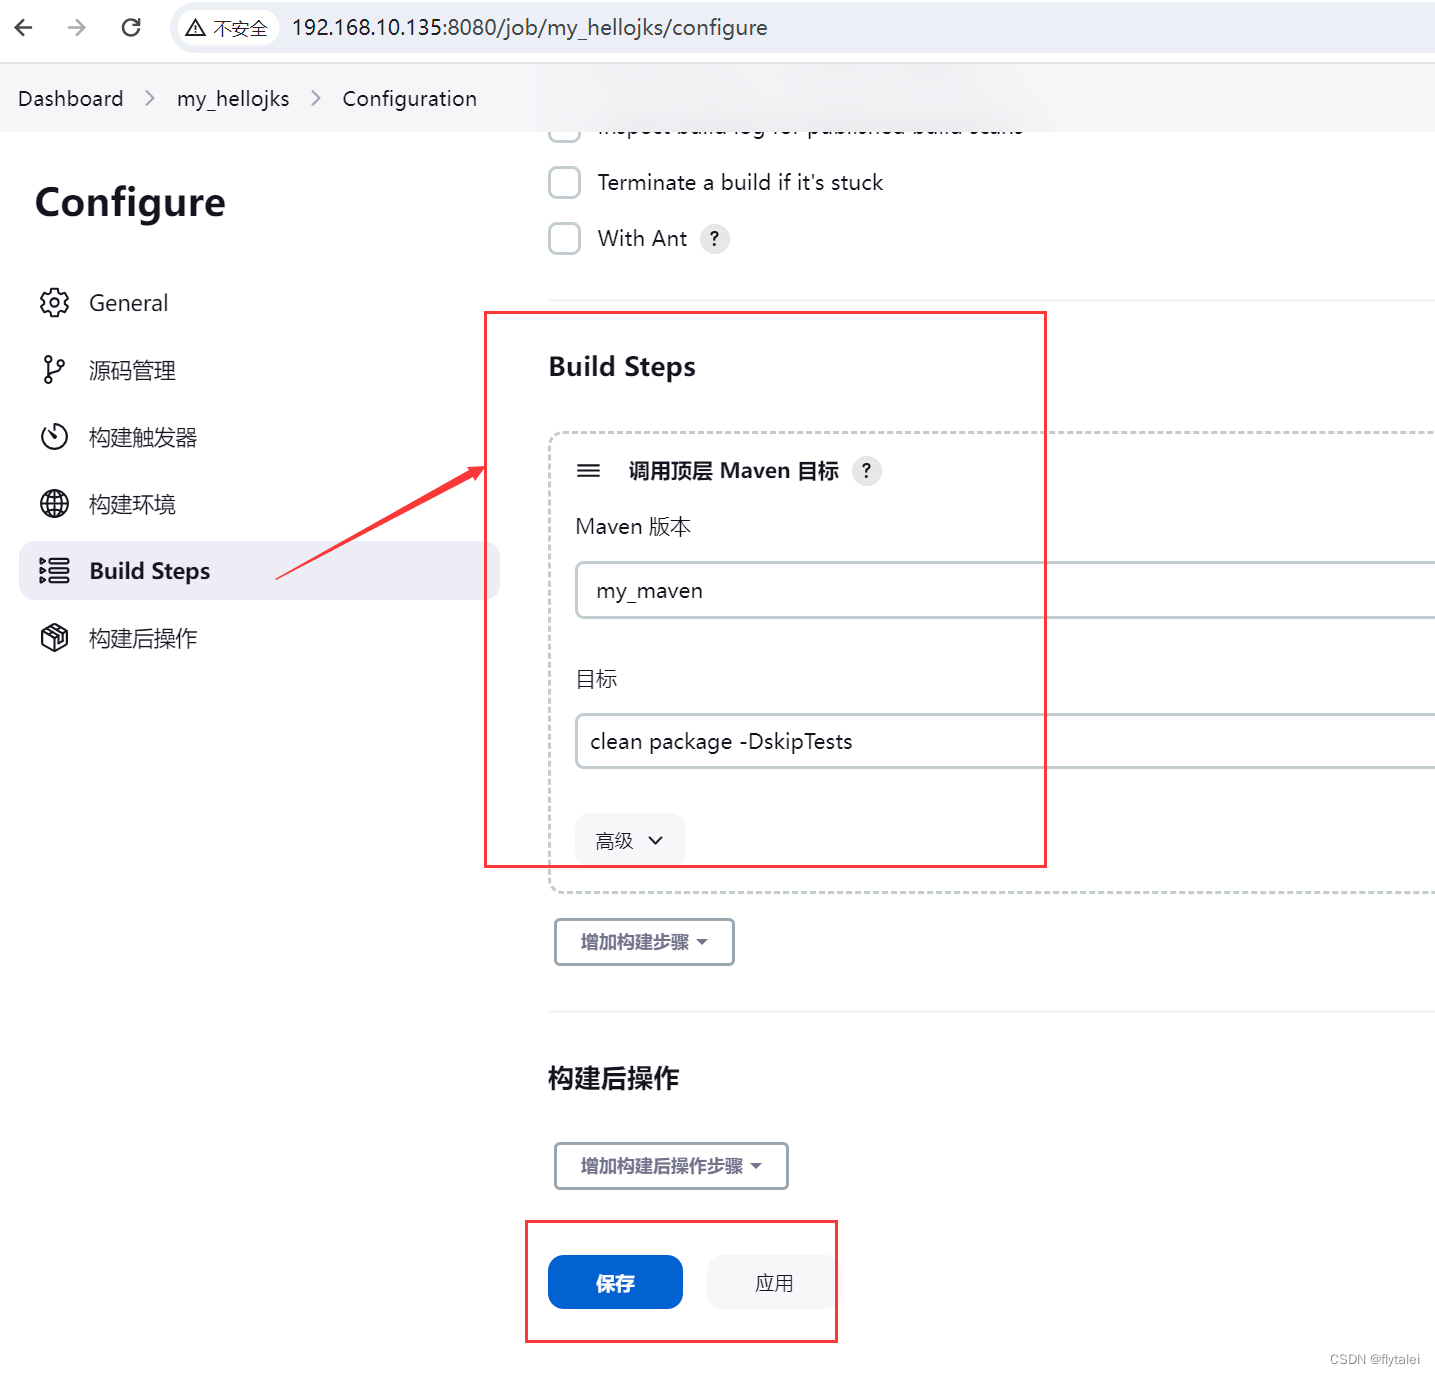Open help for 调用顶层 Maven 目标
This screenshot has width=1435, height=1376.
tap(867, 470)
